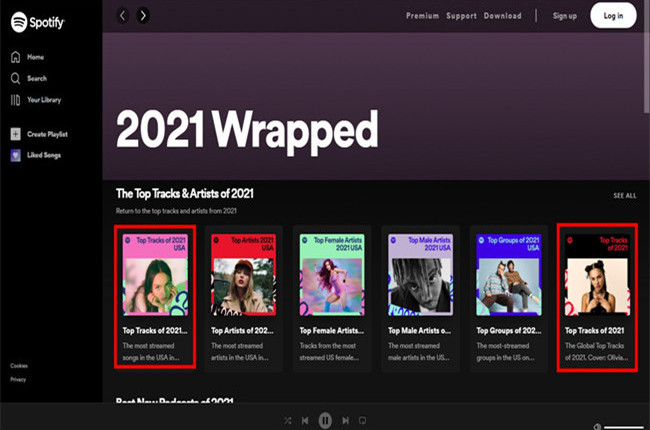Pause playback in the player bar

click(325, 420)
